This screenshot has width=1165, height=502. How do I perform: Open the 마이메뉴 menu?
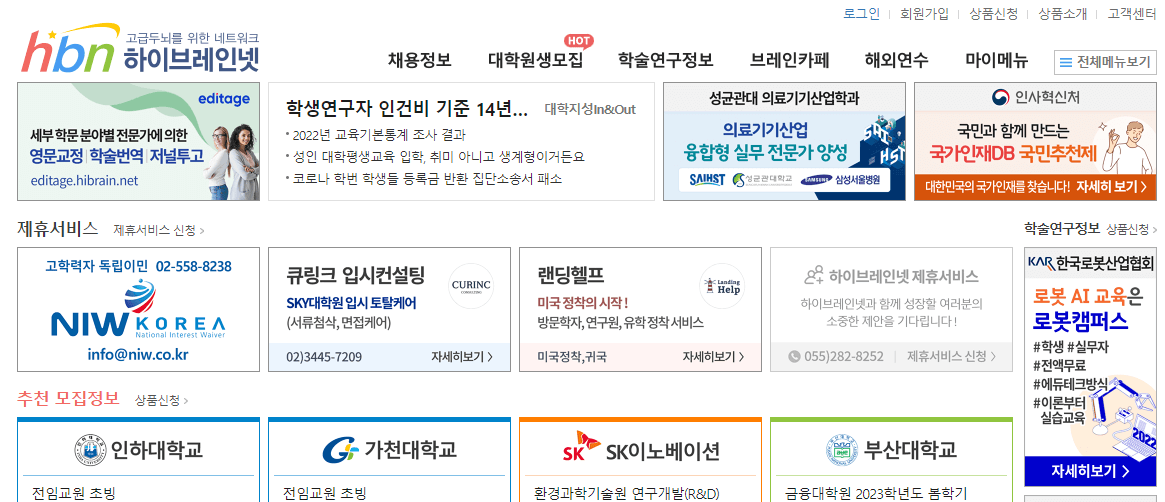coord(996,61)
